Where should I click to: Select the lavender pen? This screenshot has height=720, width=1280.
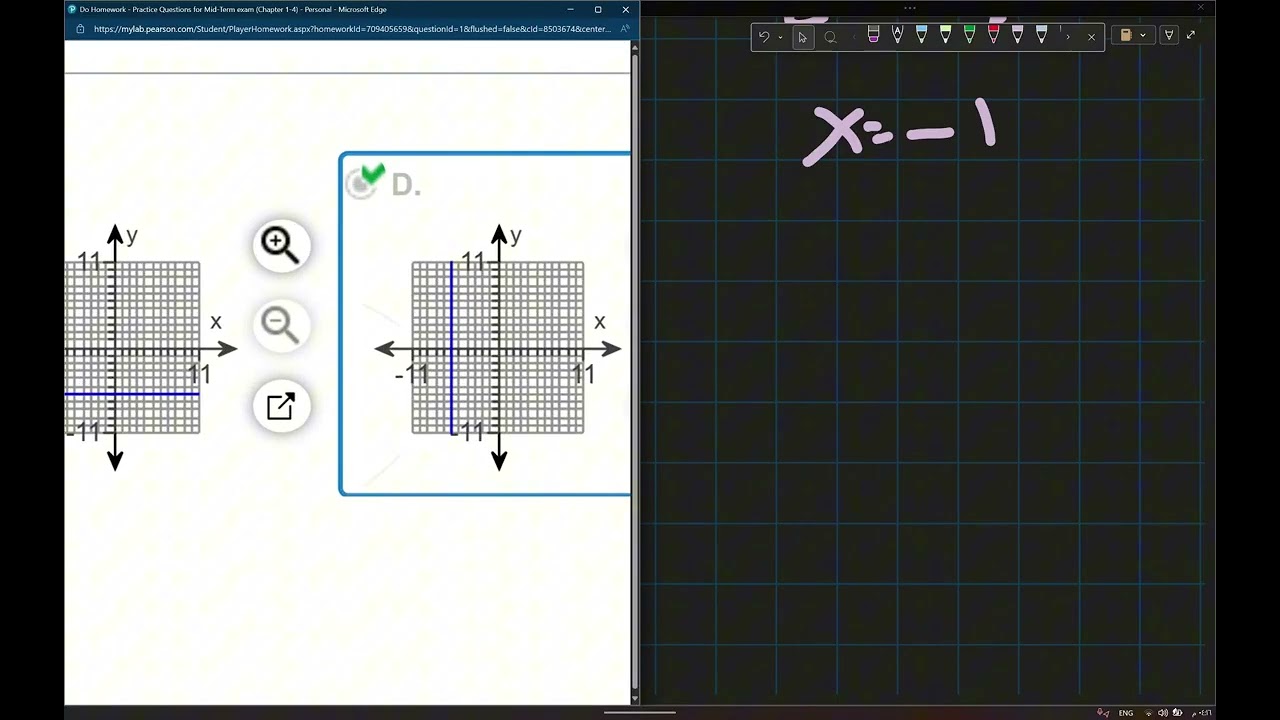click(x=1017, y=35)
